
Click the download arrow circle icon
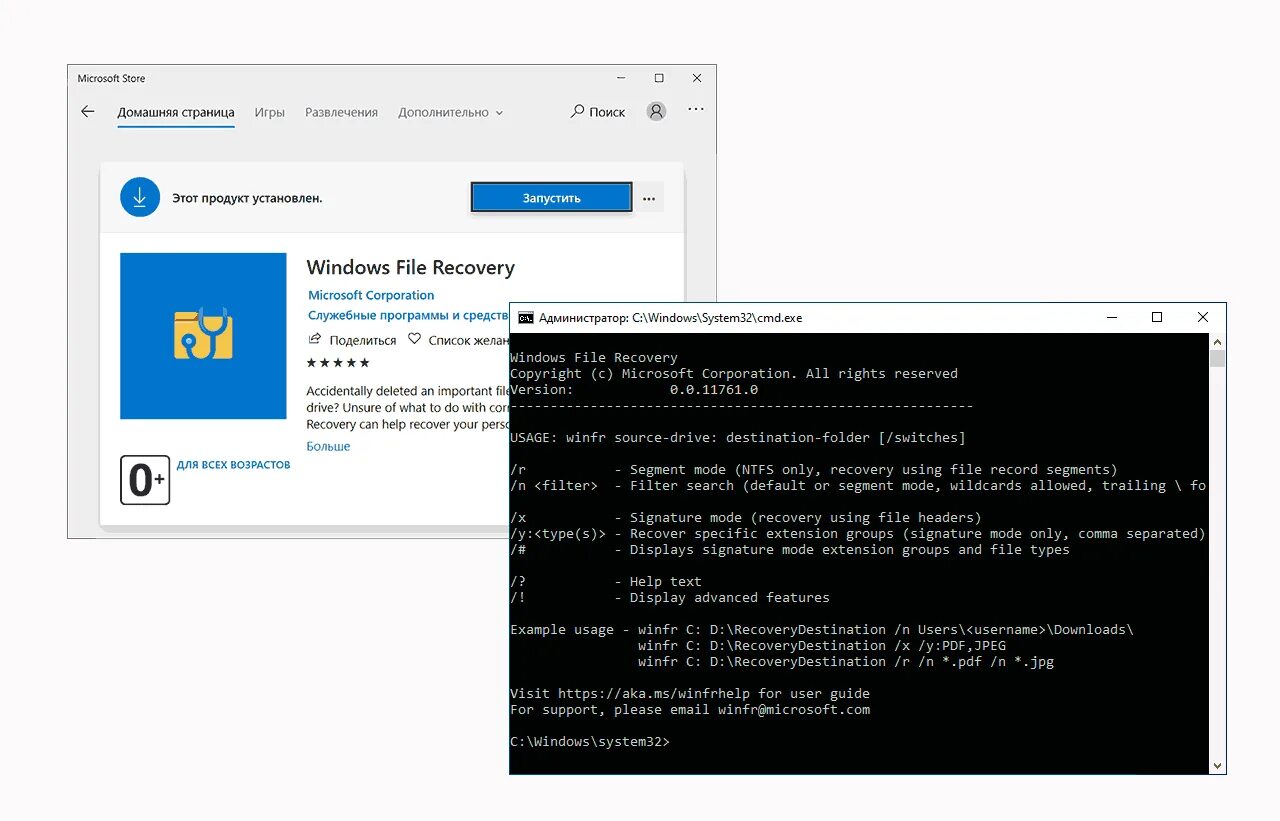[140, 197]
